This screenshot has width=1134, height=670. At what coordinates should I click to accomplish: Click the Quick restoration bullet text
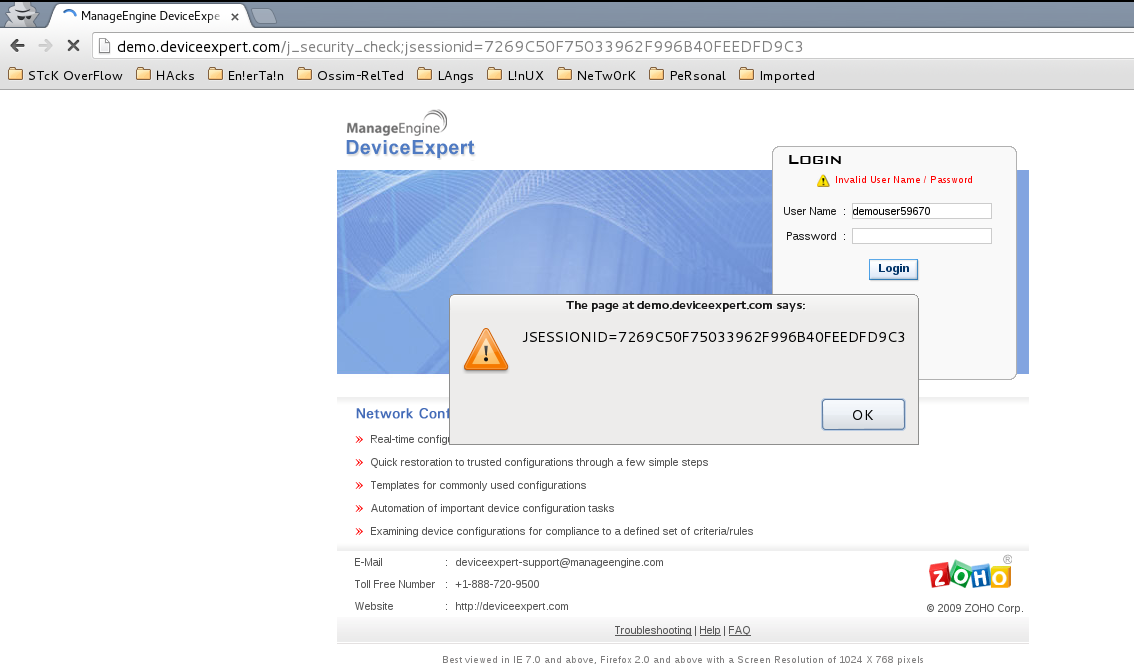[x=539, y=462]
